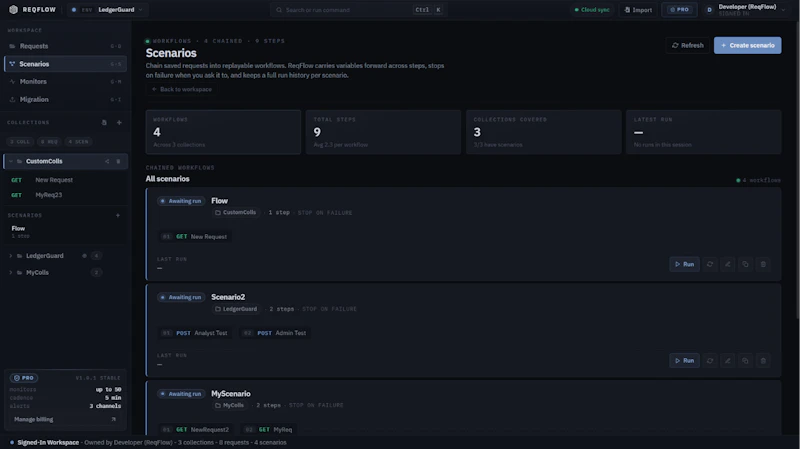Screen dimensions: 800x449
Task: Edit Scenario2 with pencil icon
Action: point(728,361)
